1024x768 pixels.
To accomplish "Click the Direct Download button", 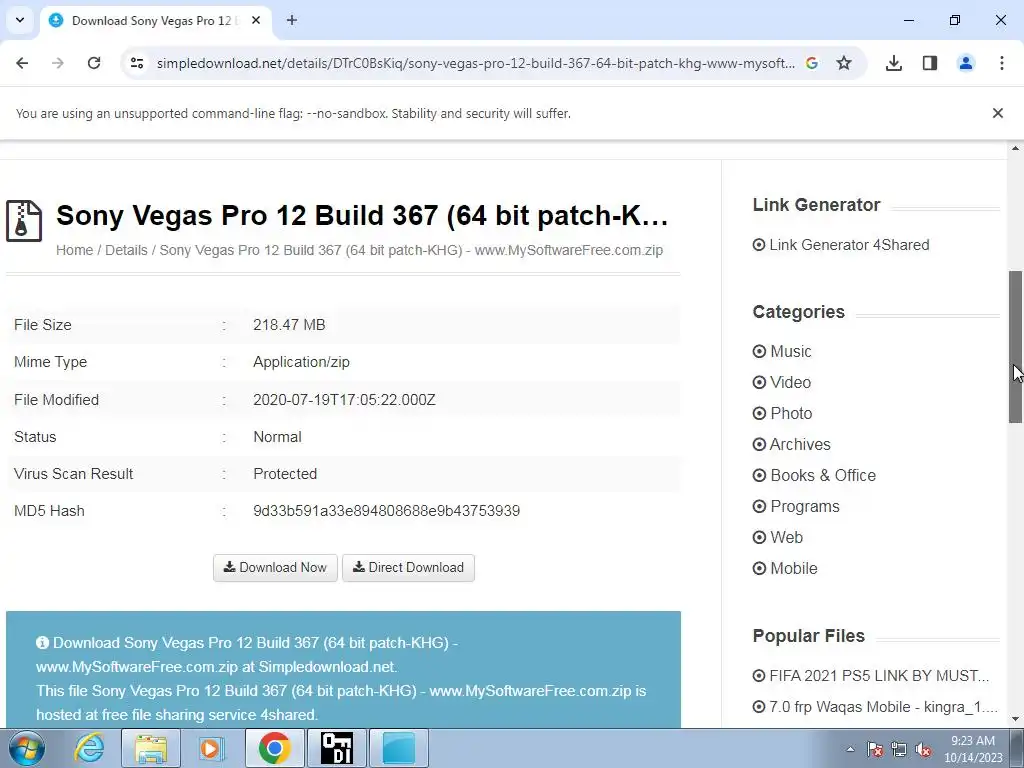I will 408,568.
